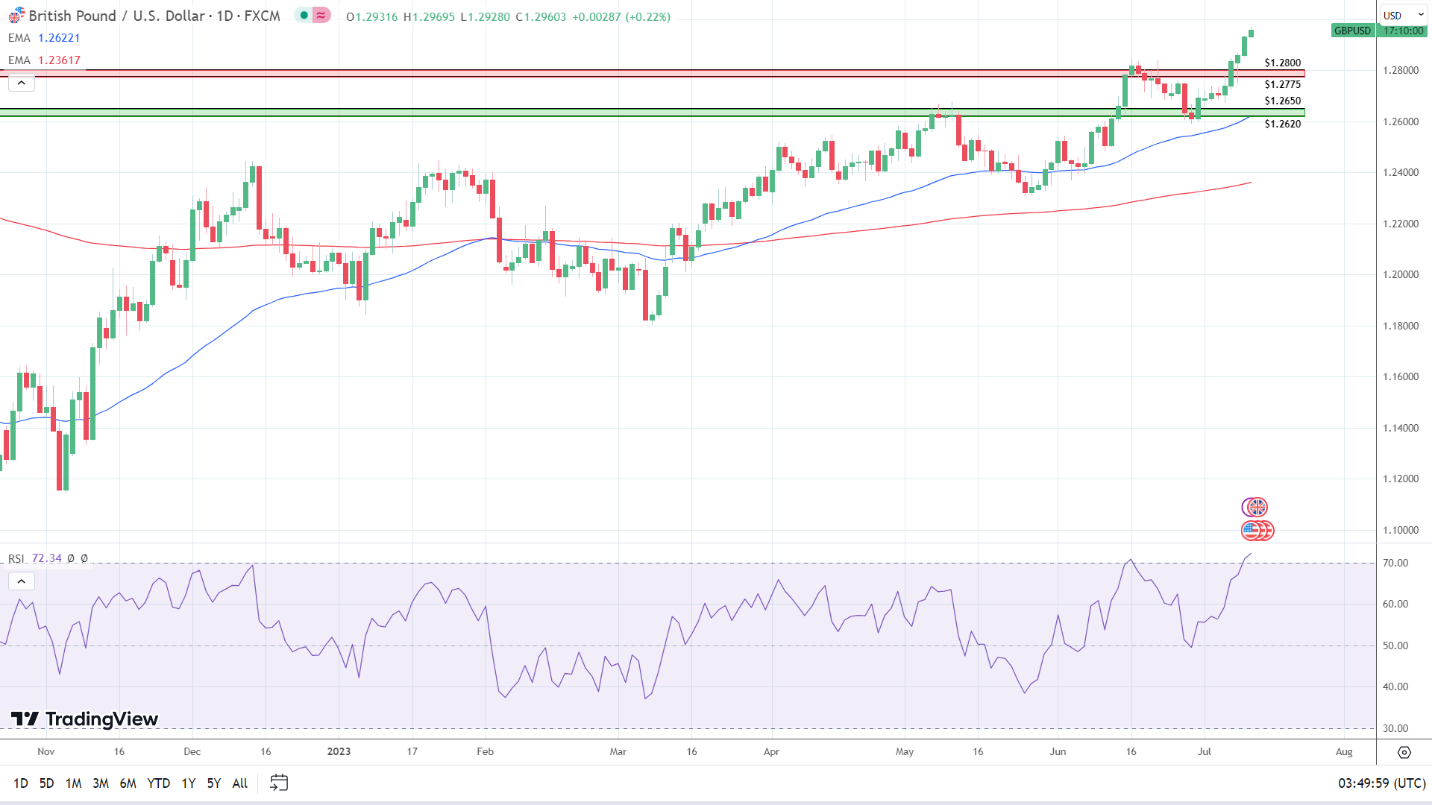Image resolution: width=1432 pixels, height=805 pixels.
Task: Select the 1Y time range
Action: click(188, 783)
